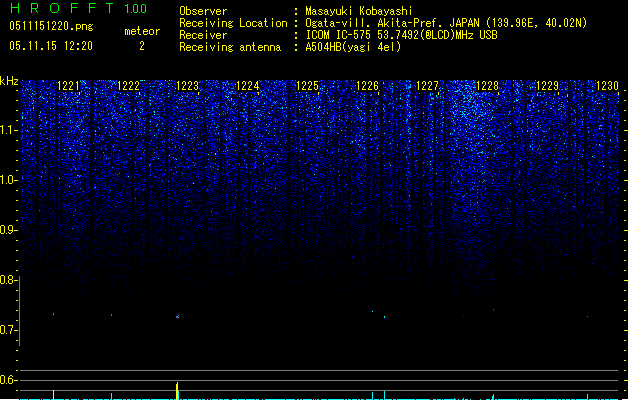Click the HROFFT 1.0.0 title text

pos(79,8)
